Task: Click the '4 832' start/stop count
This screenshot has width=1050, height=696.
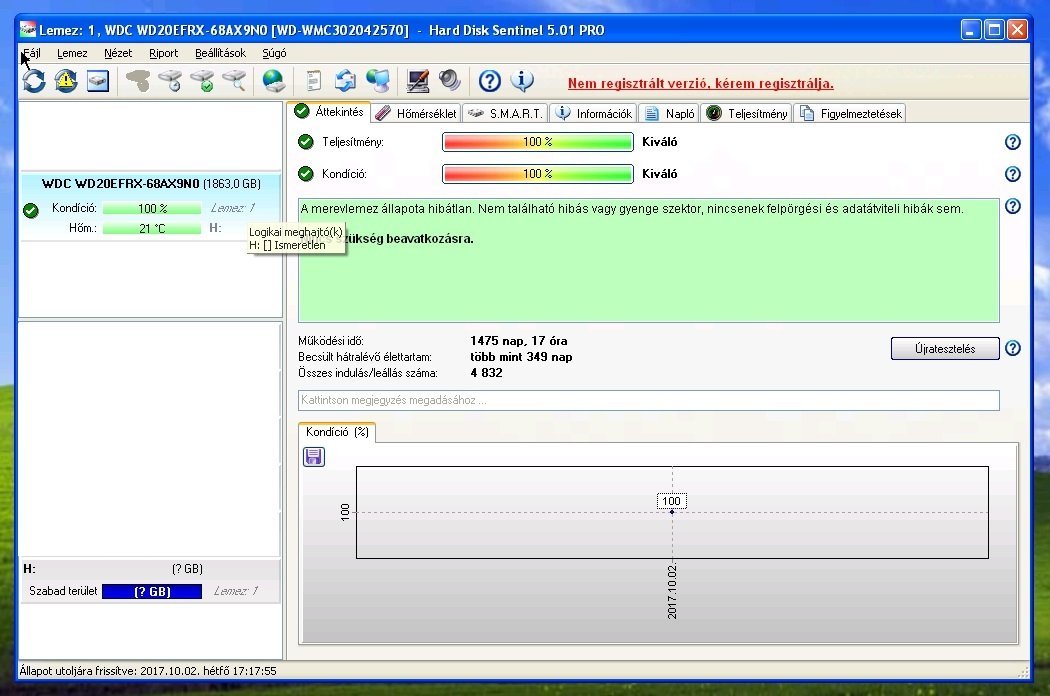Action: (x=486, y=373)
